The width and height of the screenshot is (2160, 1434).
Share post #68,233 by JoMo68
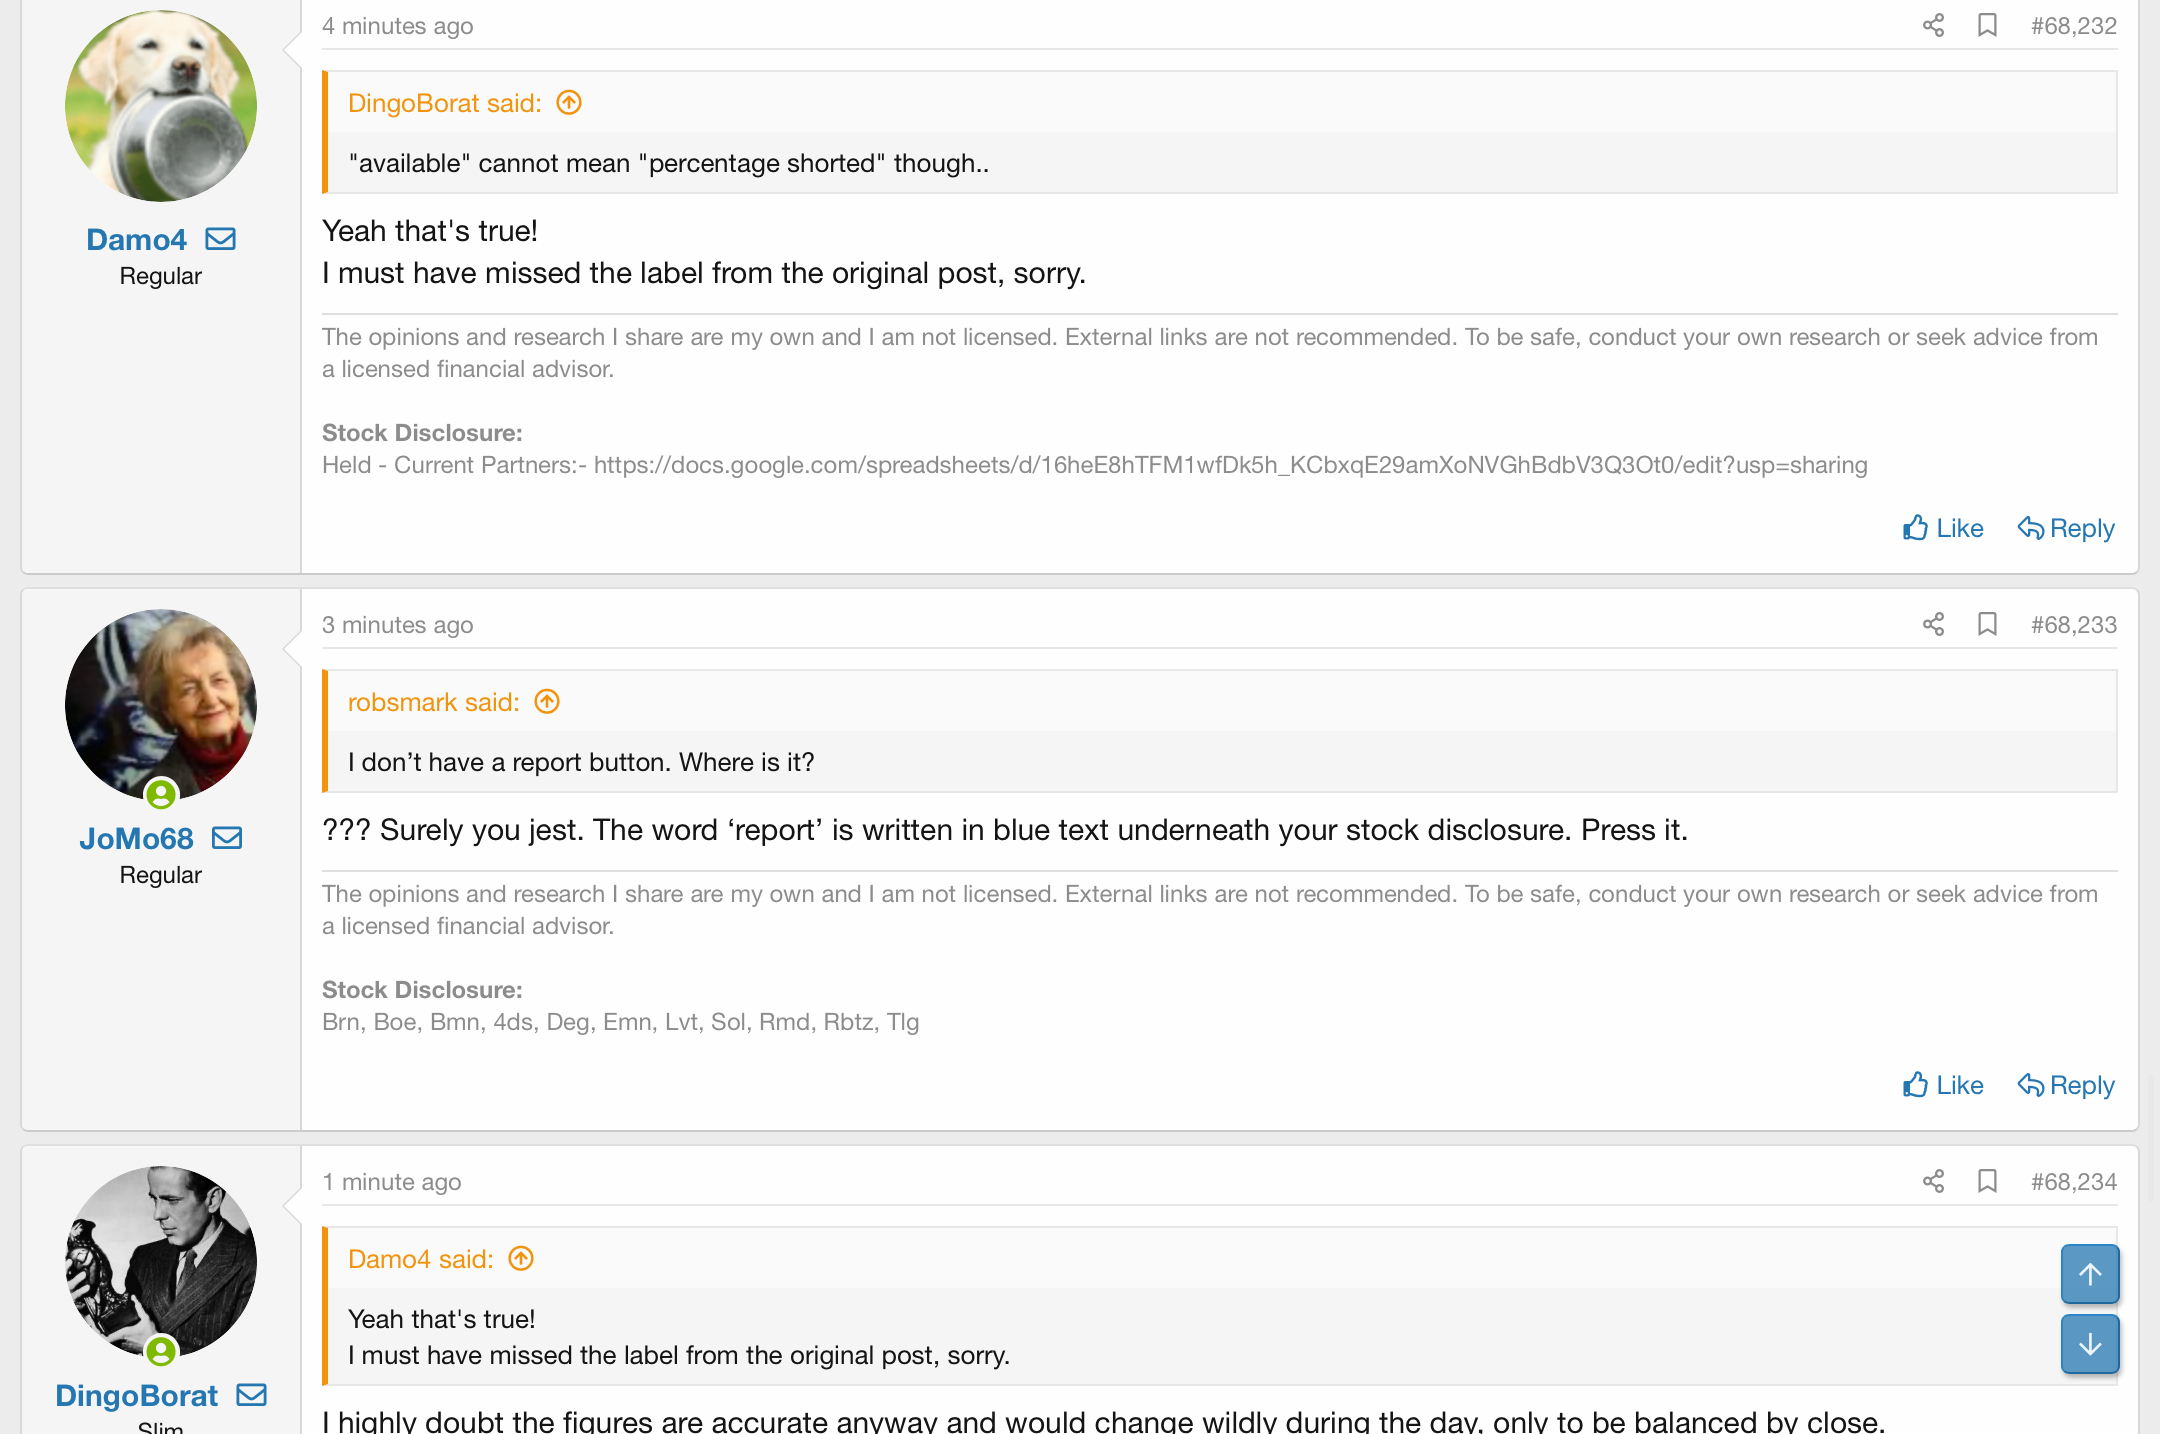pyautogui.click(x=1933, y=624)
